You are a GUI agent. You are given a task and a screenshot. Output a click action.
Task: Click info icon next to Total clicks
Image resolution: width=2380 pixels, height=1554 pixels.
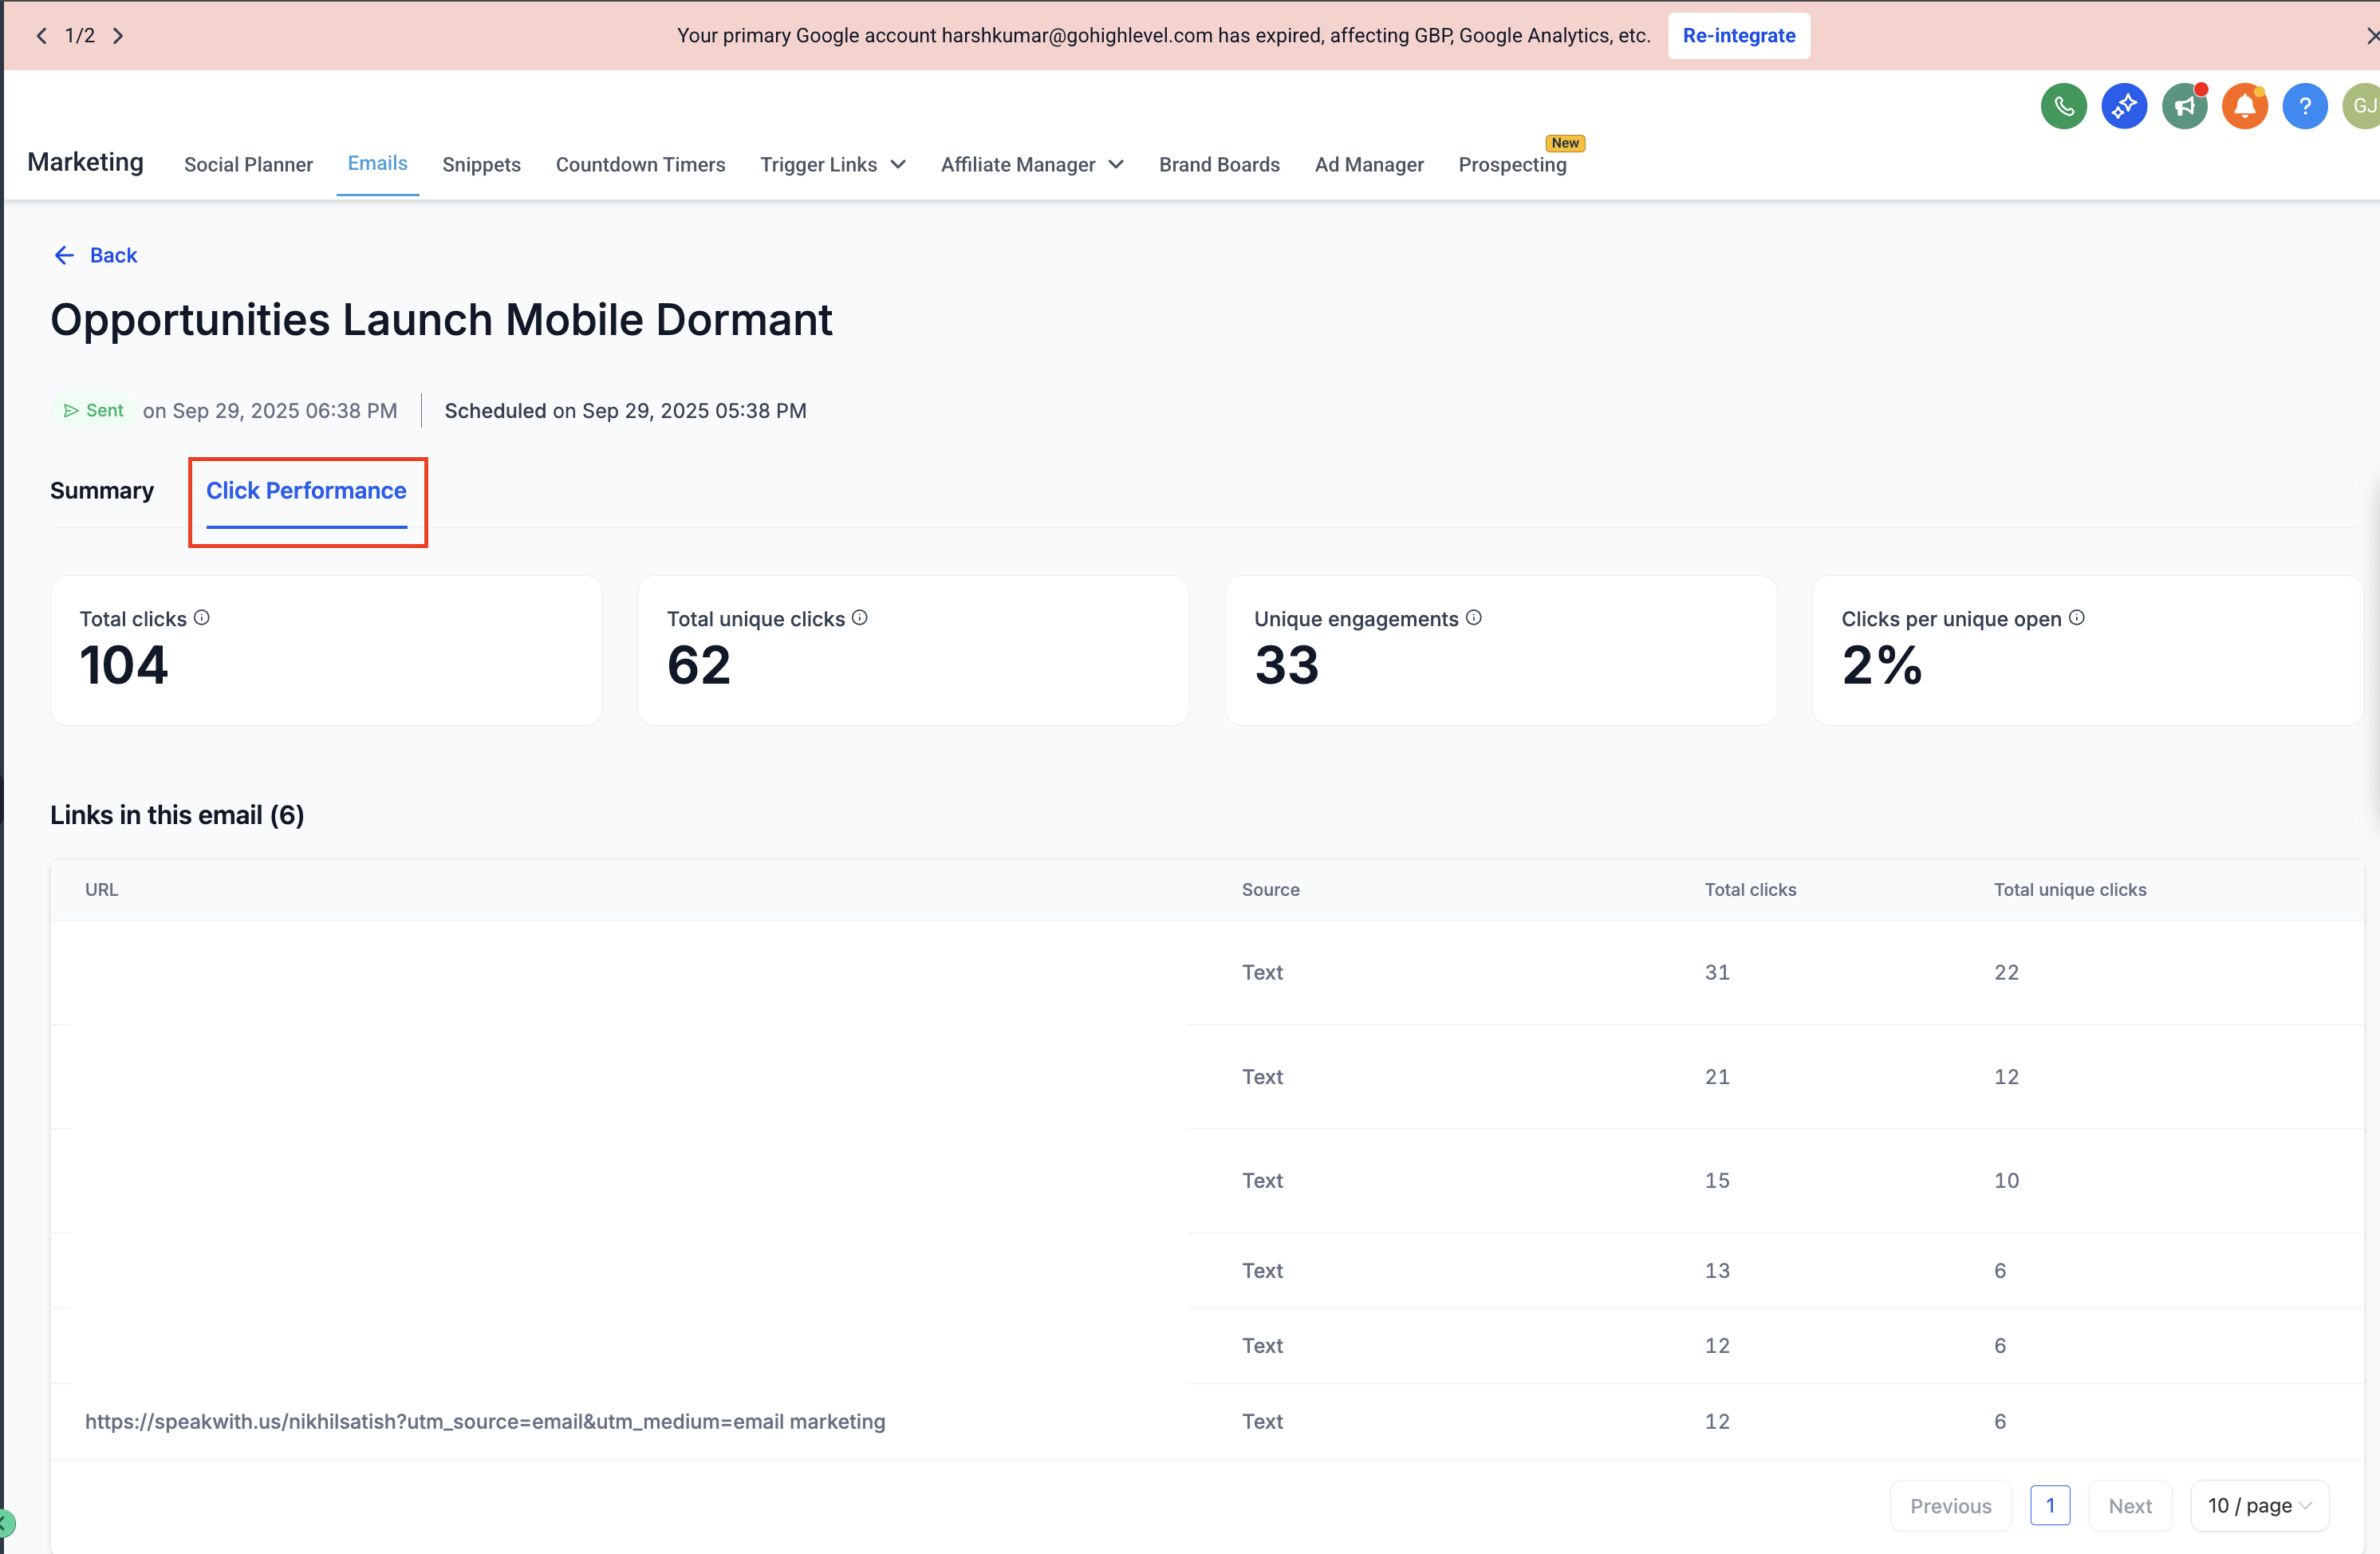pyautogui.click(x=202, y=618)
